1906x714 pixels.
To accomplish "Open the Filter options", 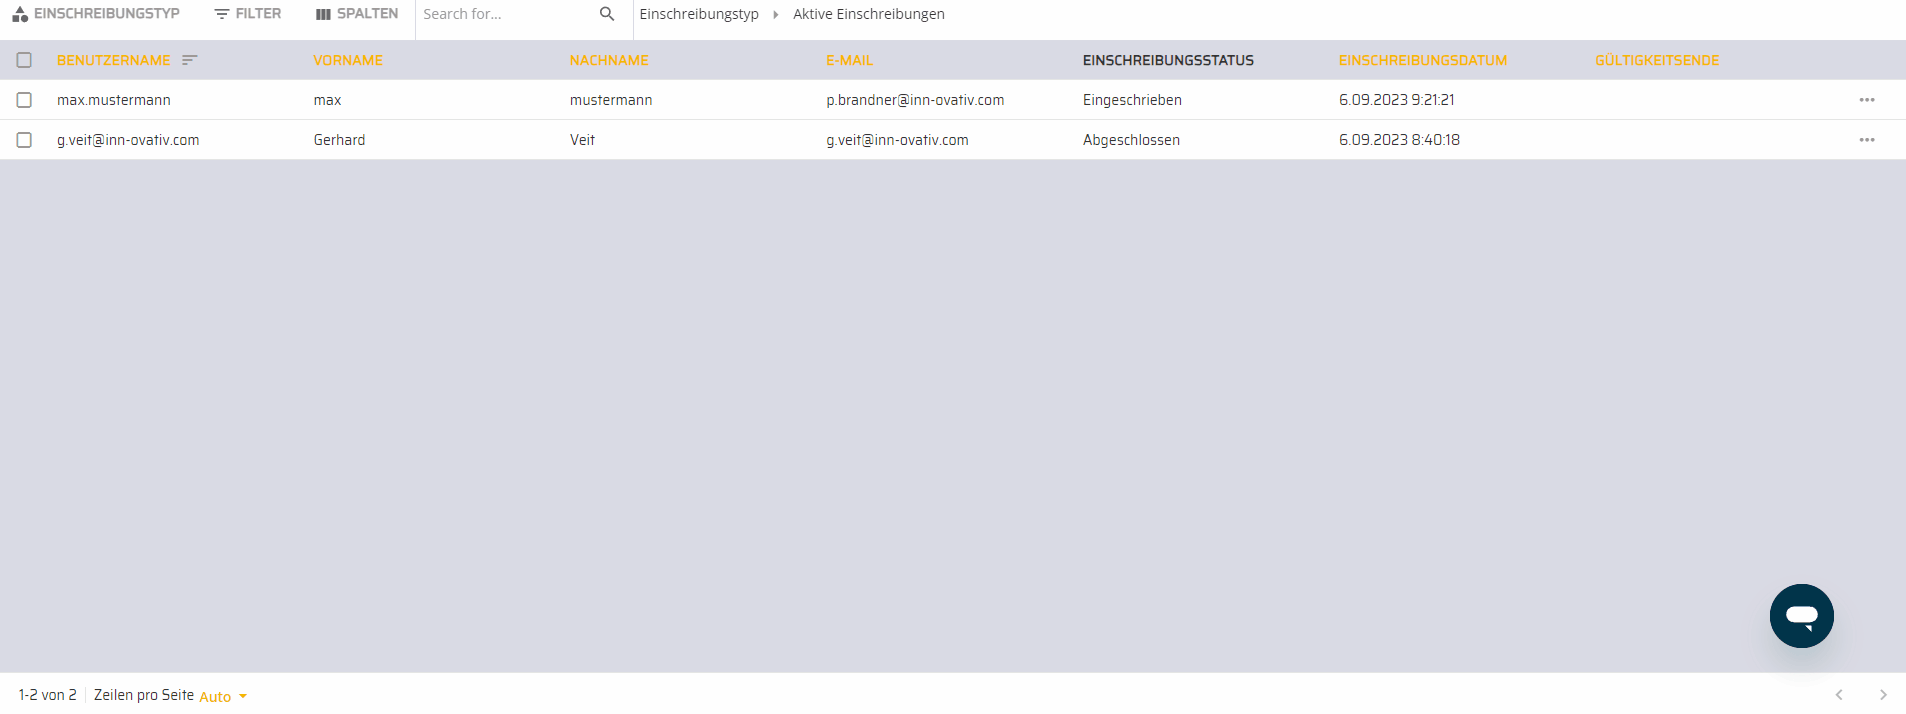I will (x=248, y=14).
